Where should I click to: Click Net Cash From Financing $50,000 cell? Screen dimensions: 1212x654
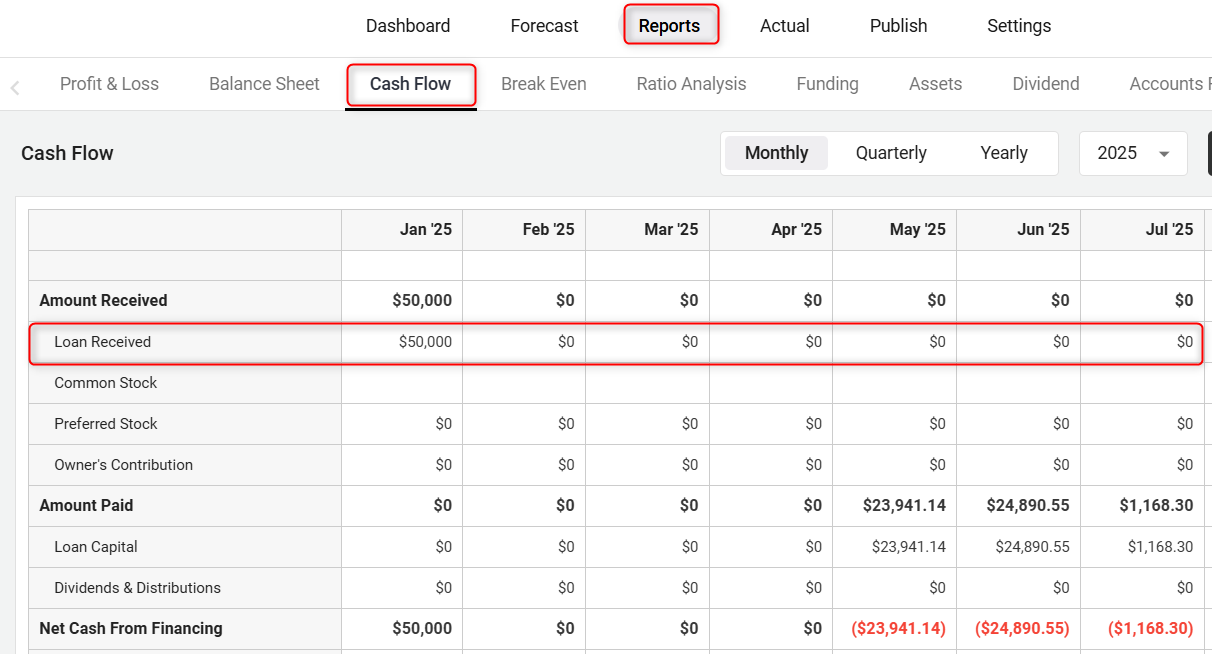(402, 629)
